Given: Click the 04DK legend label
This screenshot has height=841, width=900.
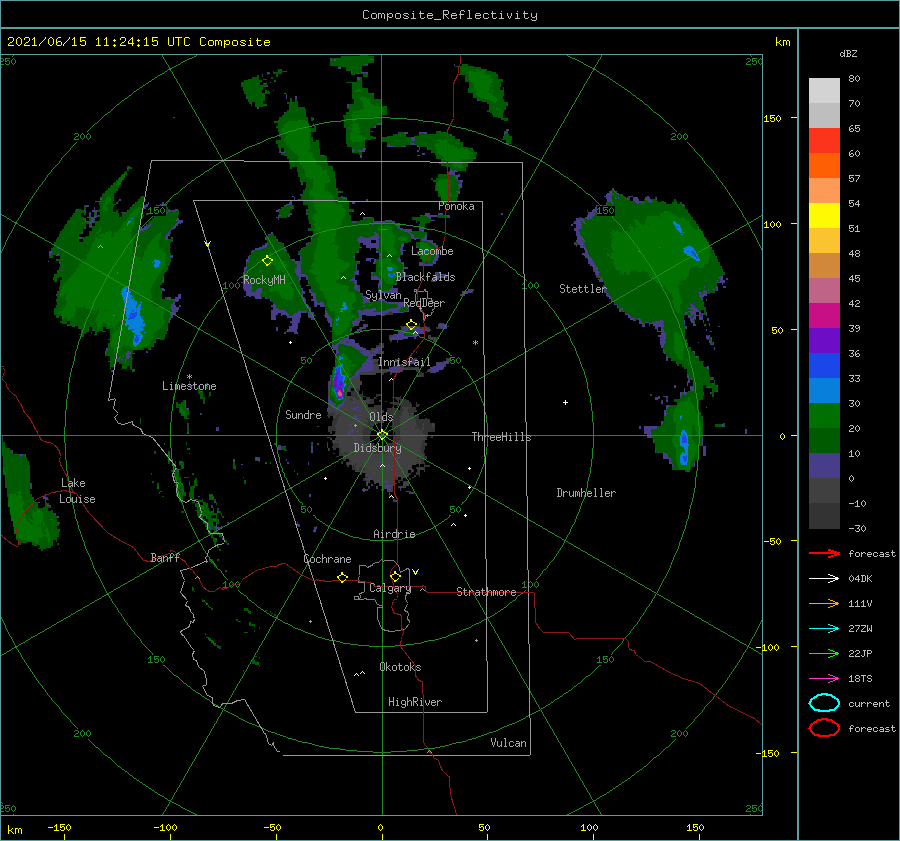Looking at the screenshot, I should (860, 579).
